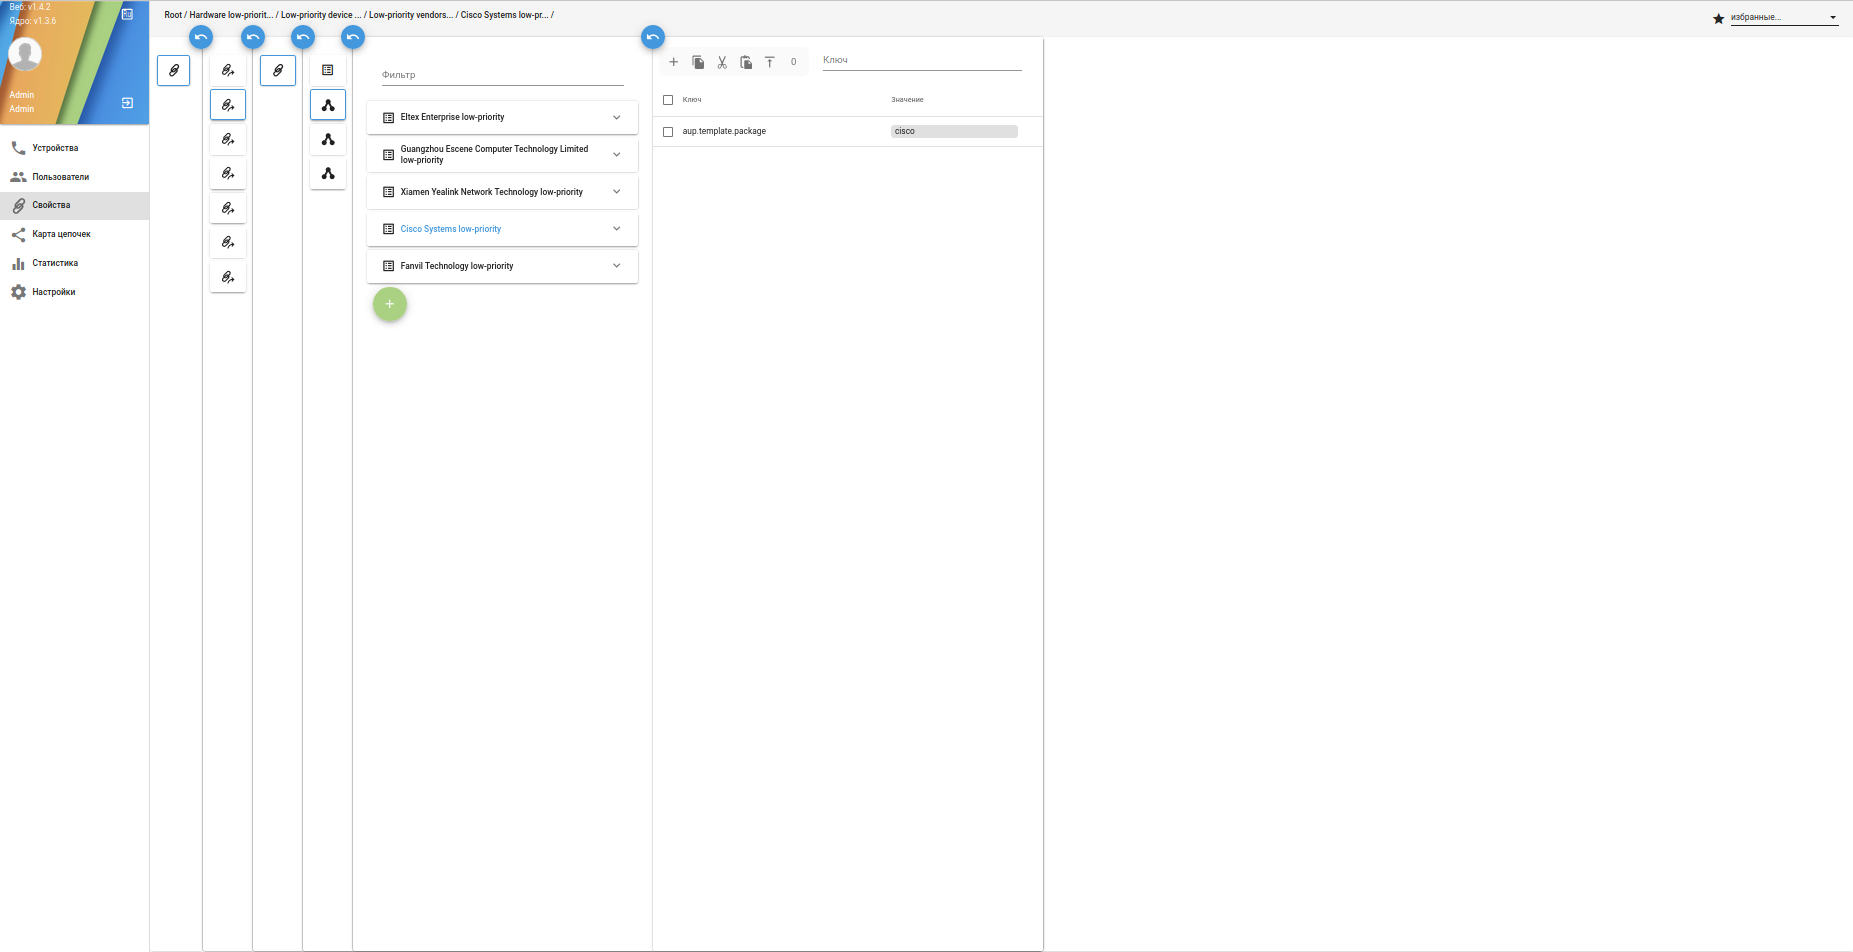Open Карта цепочек in the sidebar
The image size is (1853, 952).
point(74,234)
